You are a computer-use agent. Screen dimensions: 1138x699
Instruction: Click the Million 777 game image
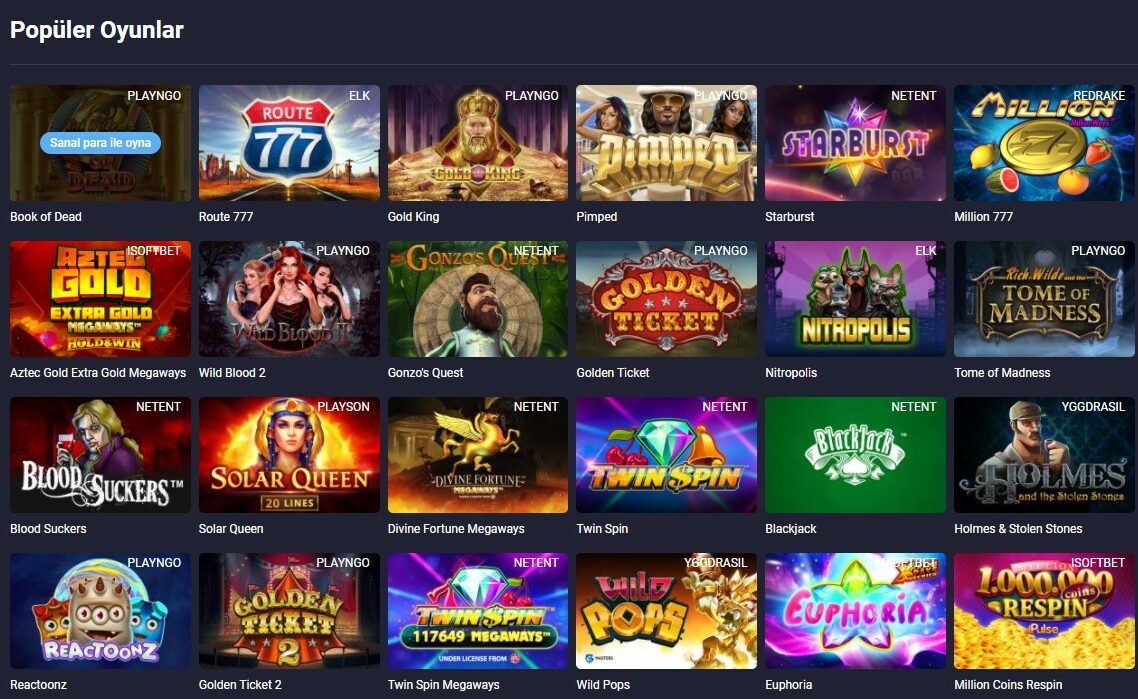[x=1044, y=143]
